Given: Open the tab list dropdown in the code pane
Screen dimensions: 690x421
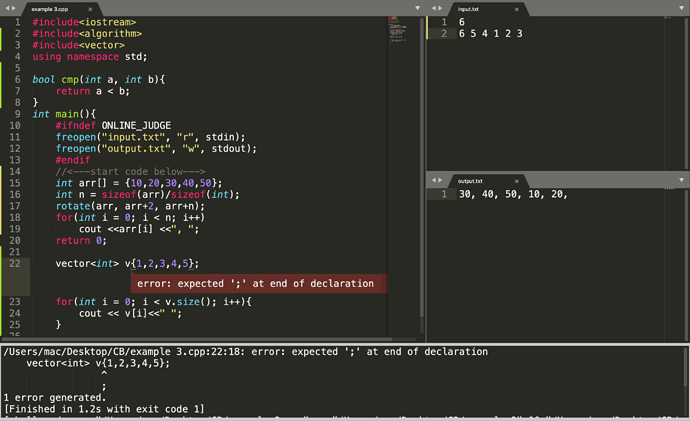Looking at the screenshot, I should 416,8.
